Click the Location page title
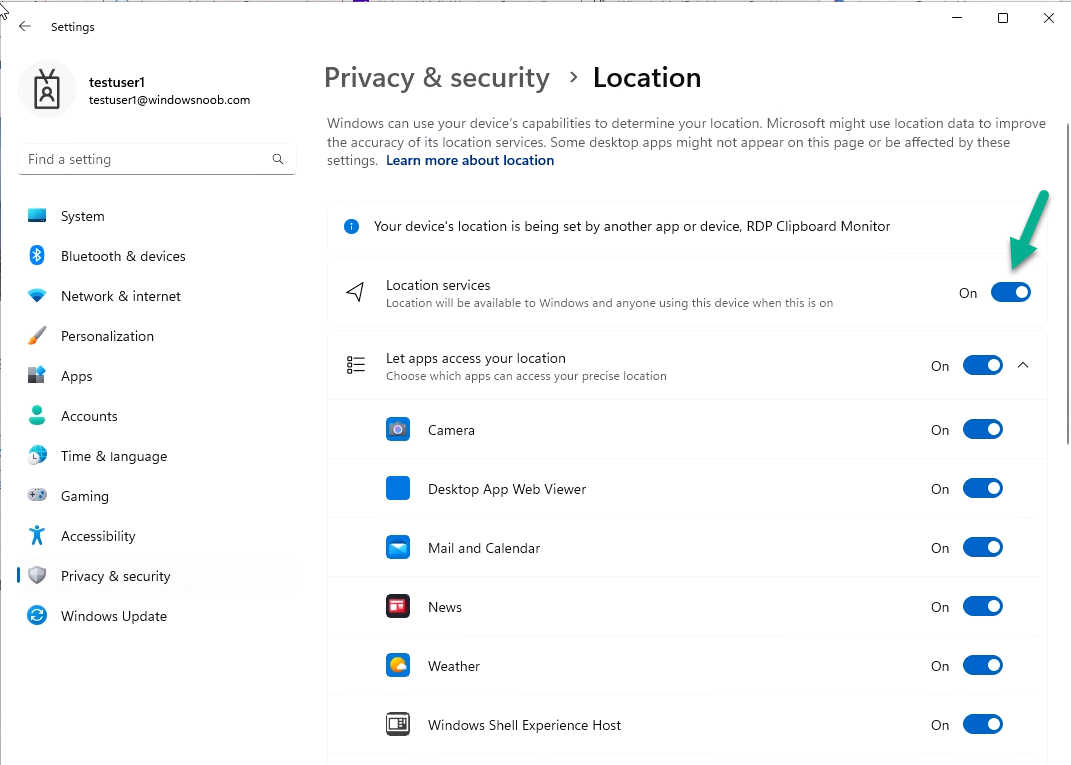The image size is (1071, 765). tap(647, 78)
